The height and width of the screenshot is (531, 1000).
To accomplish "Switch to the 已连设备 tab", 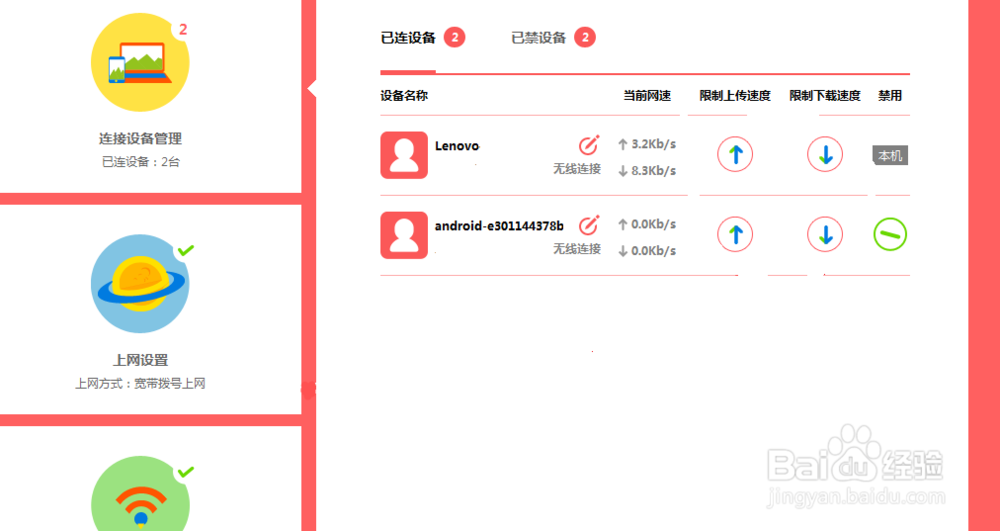I will point(408,38).
